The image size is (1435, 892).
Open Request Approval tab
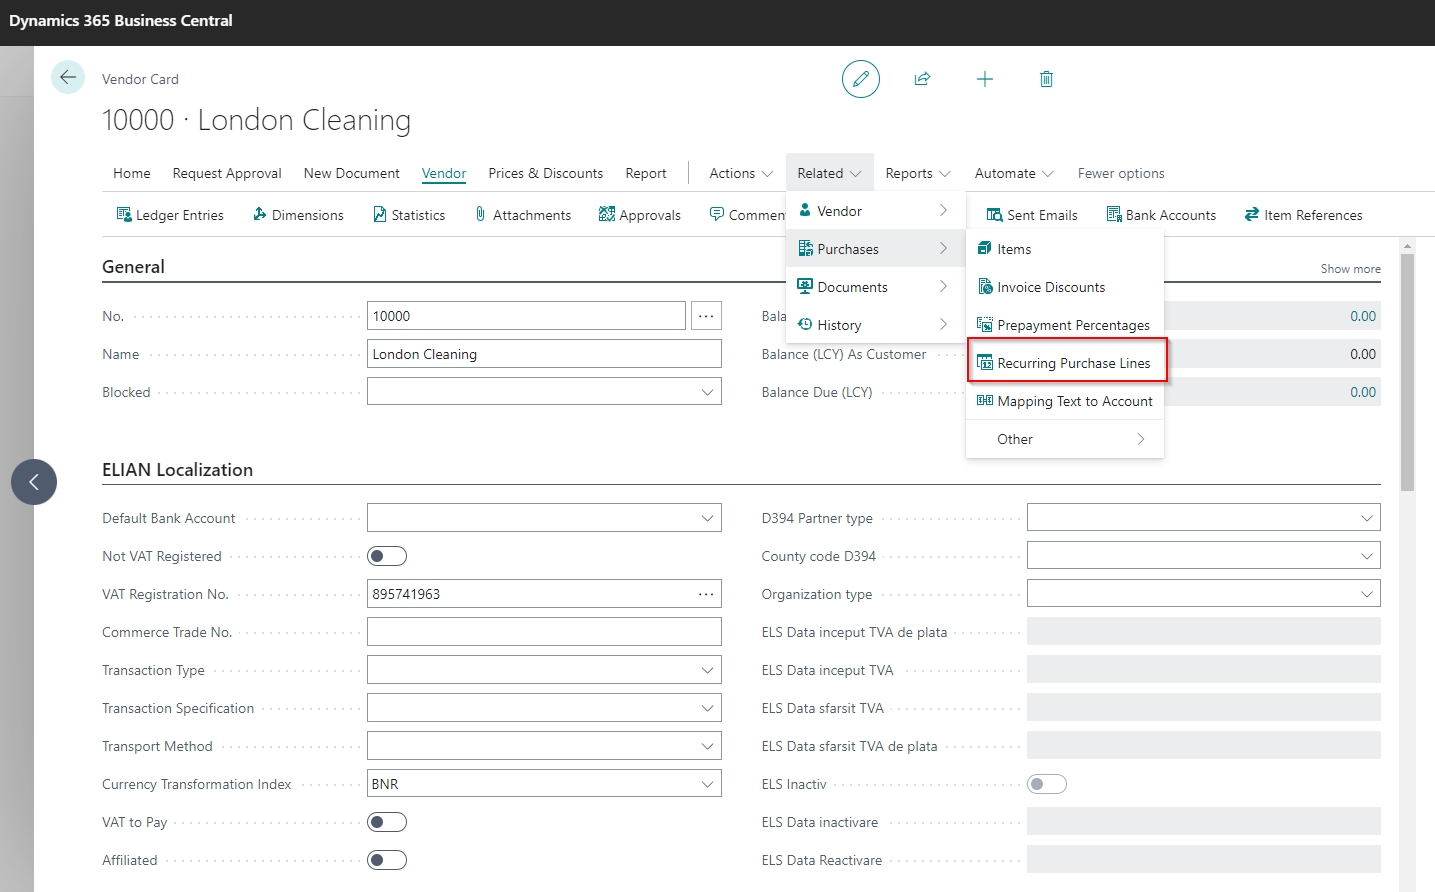227,173
